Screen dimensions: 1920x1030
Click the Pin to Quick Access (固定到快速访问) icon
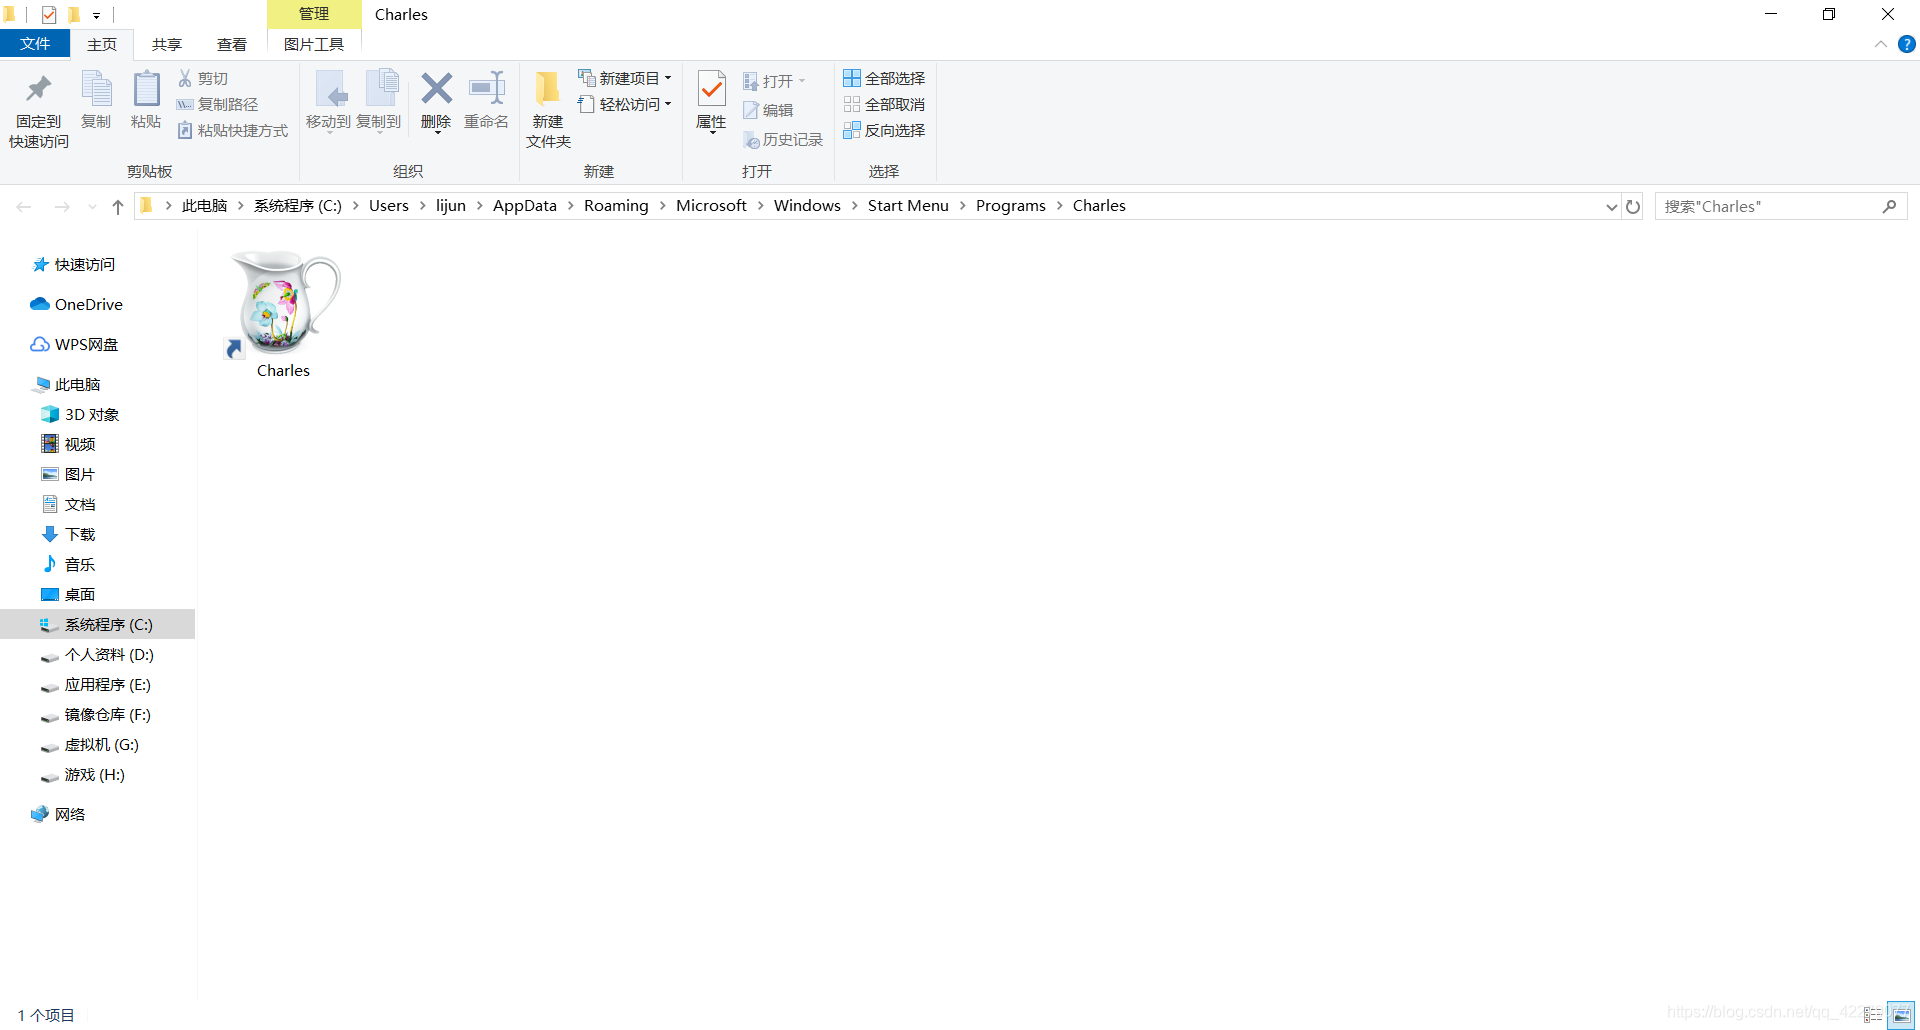(39, 89)
